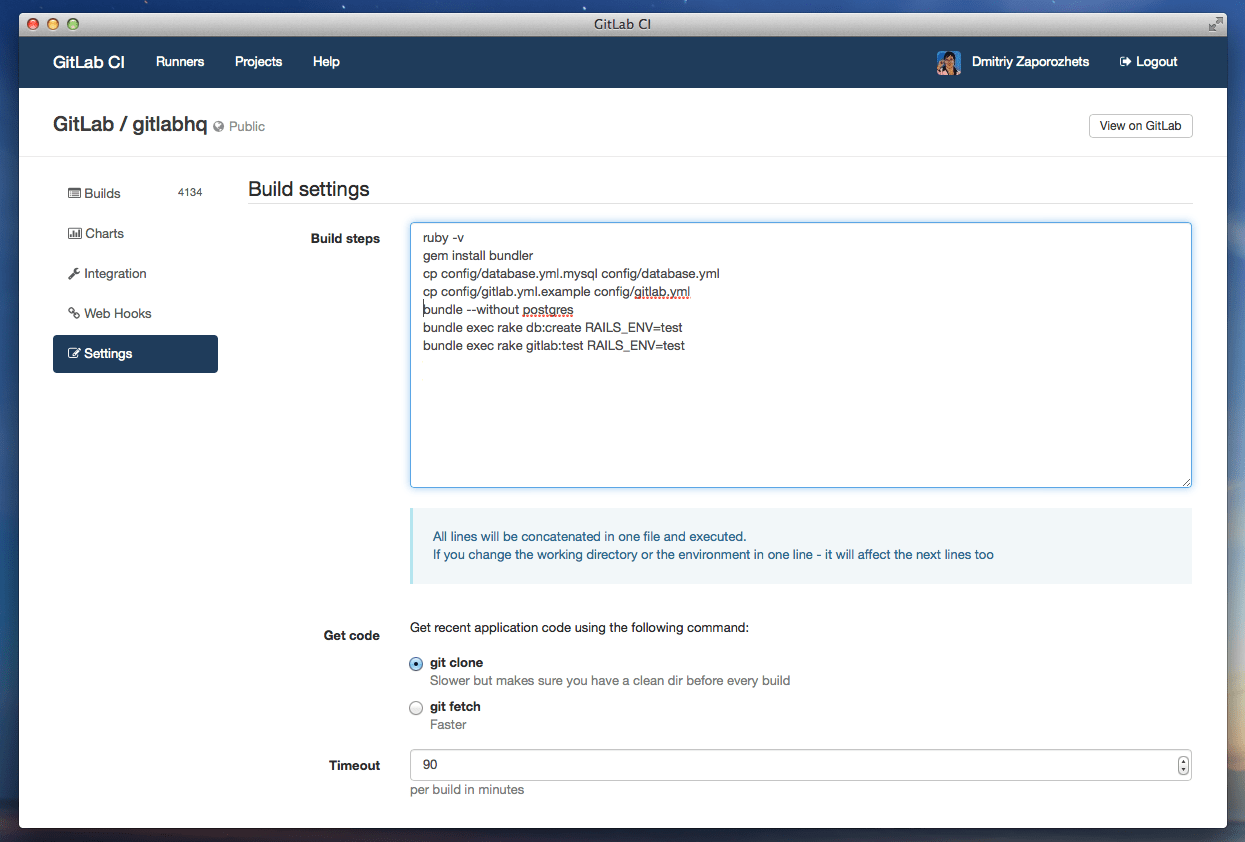The image size is (1245, 842).
Task: Click the Builds list icon in sidebar
Action: pyautogui.click(x=74, y=193)
